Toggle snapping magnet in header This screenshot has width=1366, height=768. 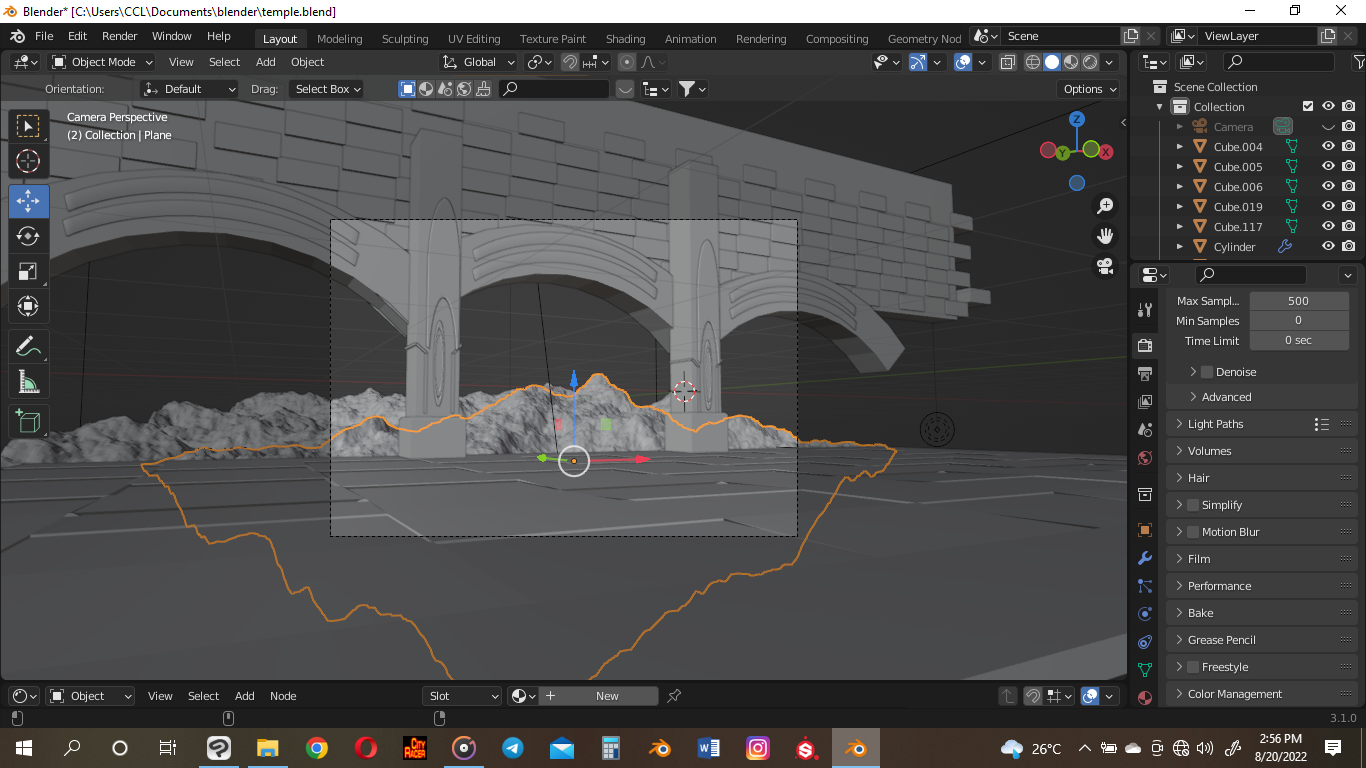click(570, 62)
